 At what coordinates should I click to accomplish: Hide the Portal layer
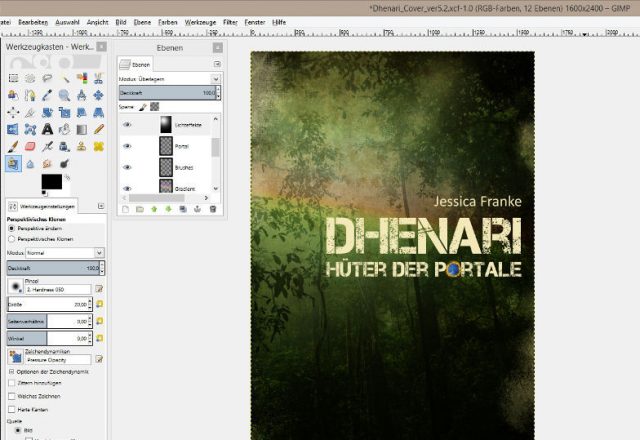coord(127,146)
